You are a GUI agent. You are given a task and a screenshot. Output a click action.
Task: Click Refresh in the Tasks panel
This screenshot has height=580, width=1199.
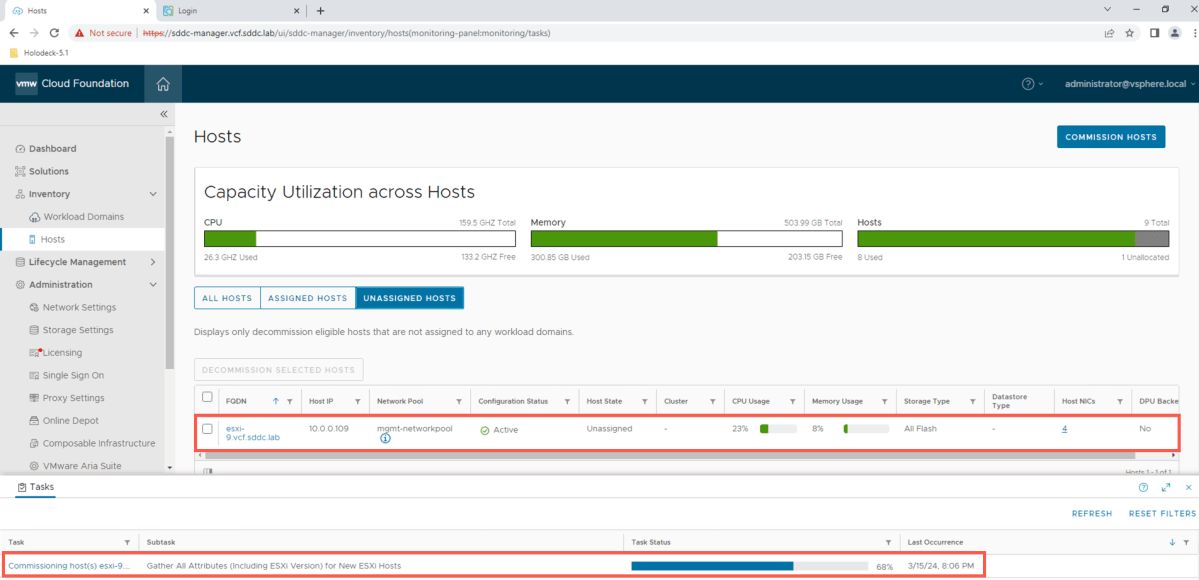click(x=1092, y=513)
